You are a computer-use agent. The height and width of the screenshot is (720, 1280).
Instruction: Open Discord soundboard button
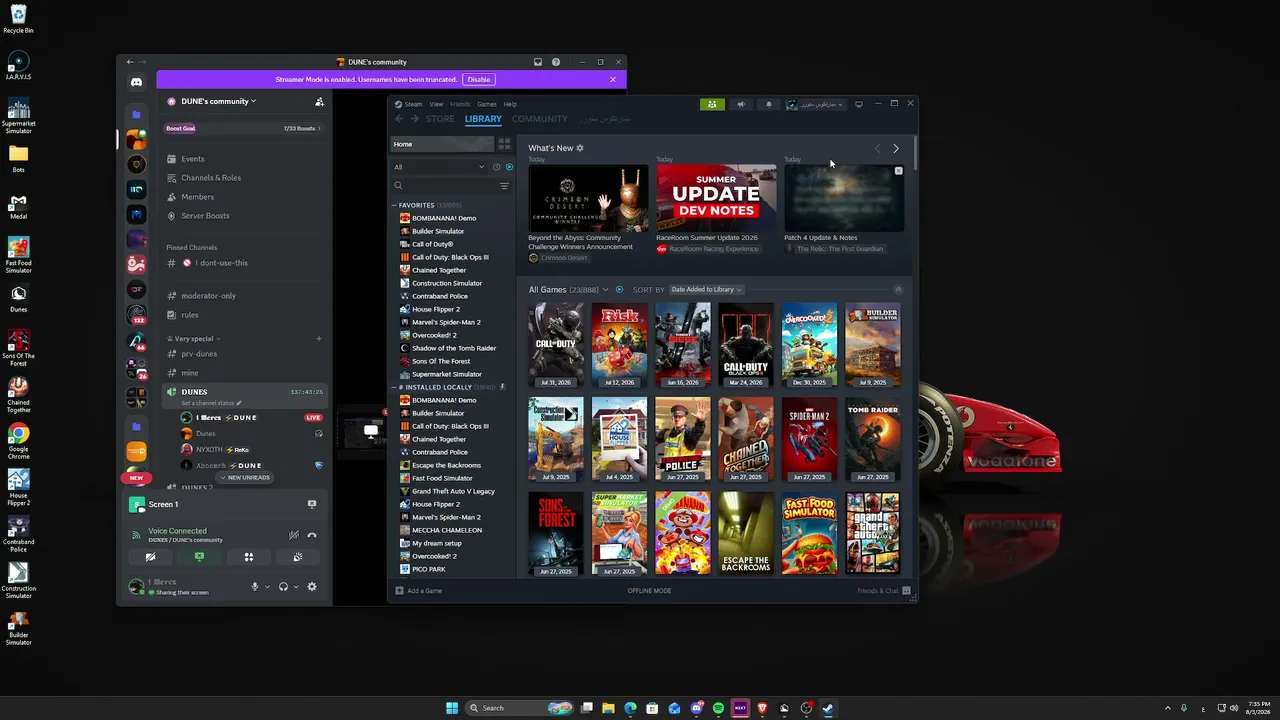[297, 557]
